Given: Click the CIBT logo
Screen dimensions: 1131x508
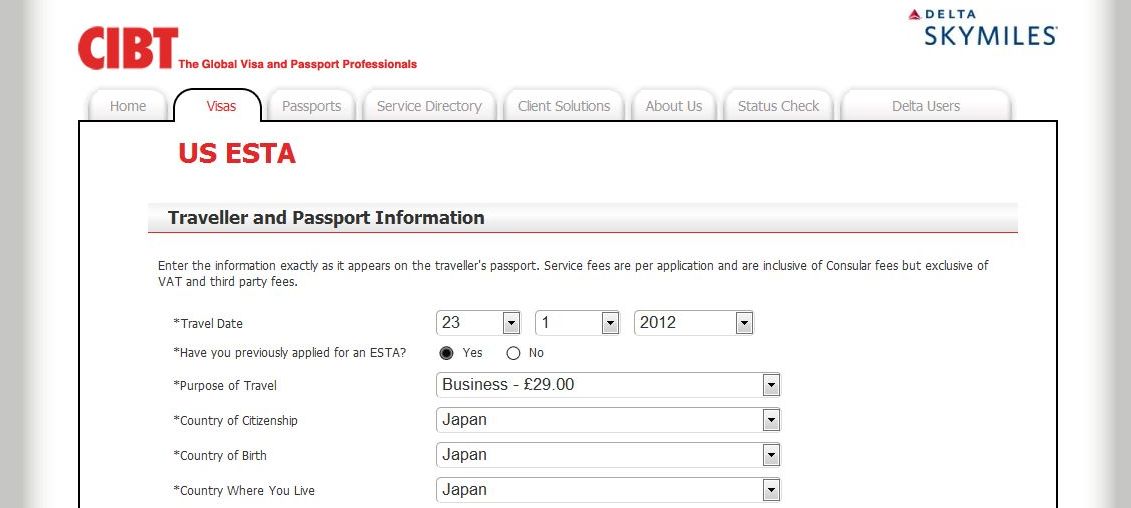Looking at the screenshot, I should tap(128, 49).
